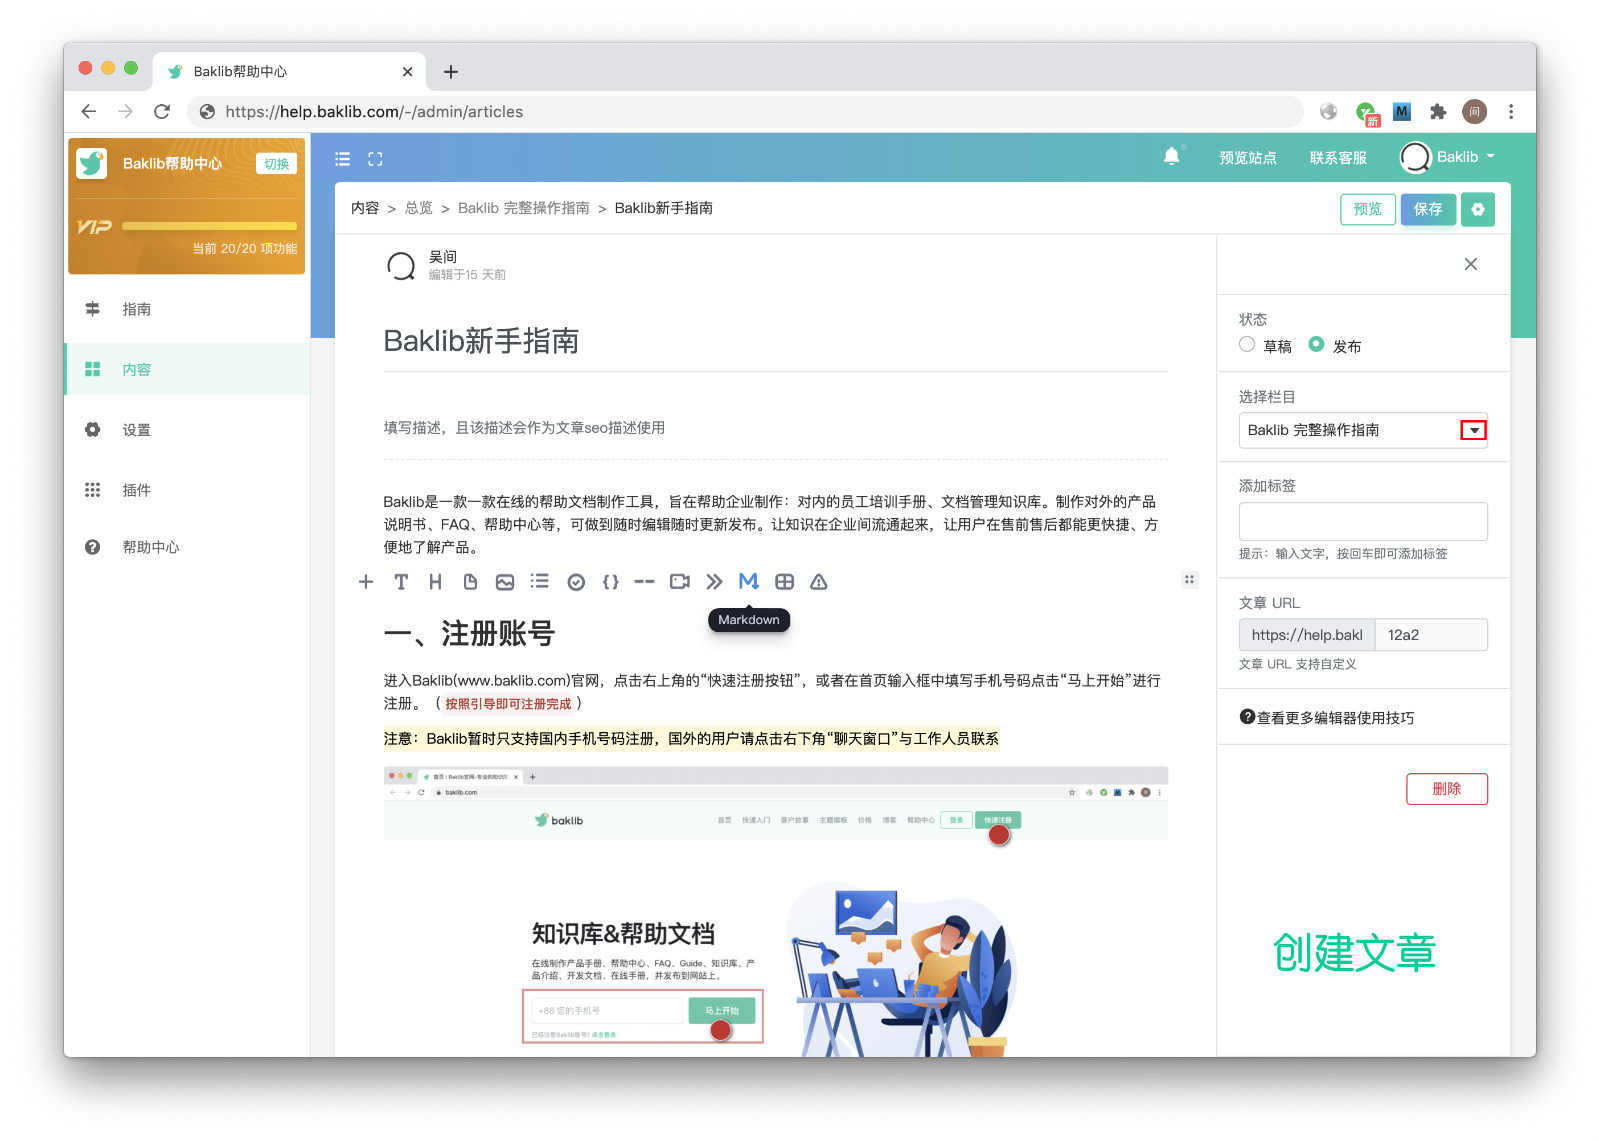Insert a Markdown block
Screen dimensions: 1599x1141
pos(749,581)
